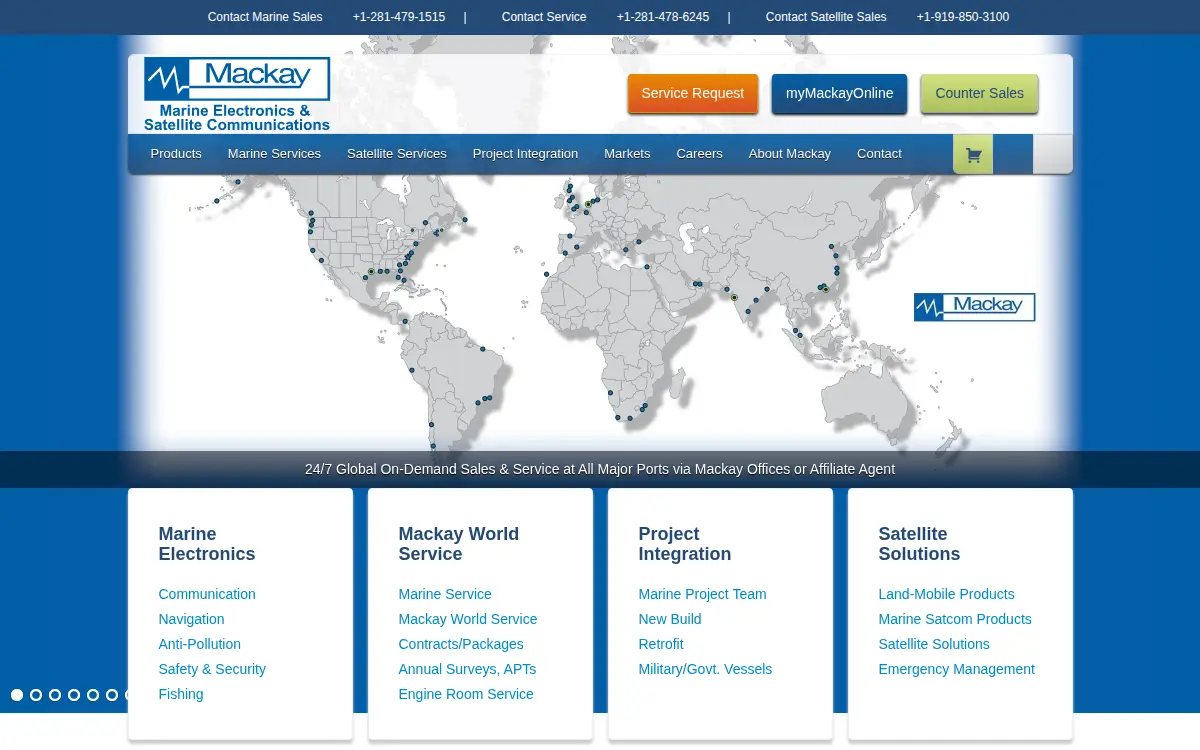This screenshot has height=750, width=1200.
Task: Select the first filled slideshow dot
Action: (17, 695)
